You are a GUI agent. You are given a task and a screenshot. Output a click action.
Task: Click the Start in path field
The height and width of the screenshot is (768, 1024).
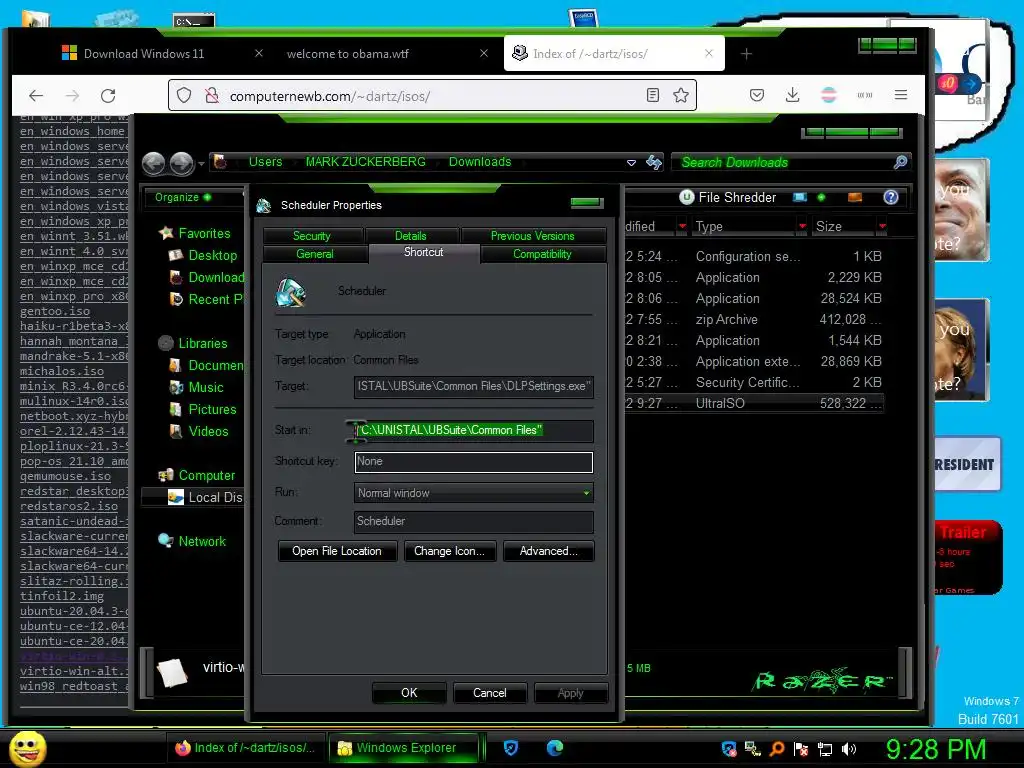pyautogui.click(x=473, y=430)
